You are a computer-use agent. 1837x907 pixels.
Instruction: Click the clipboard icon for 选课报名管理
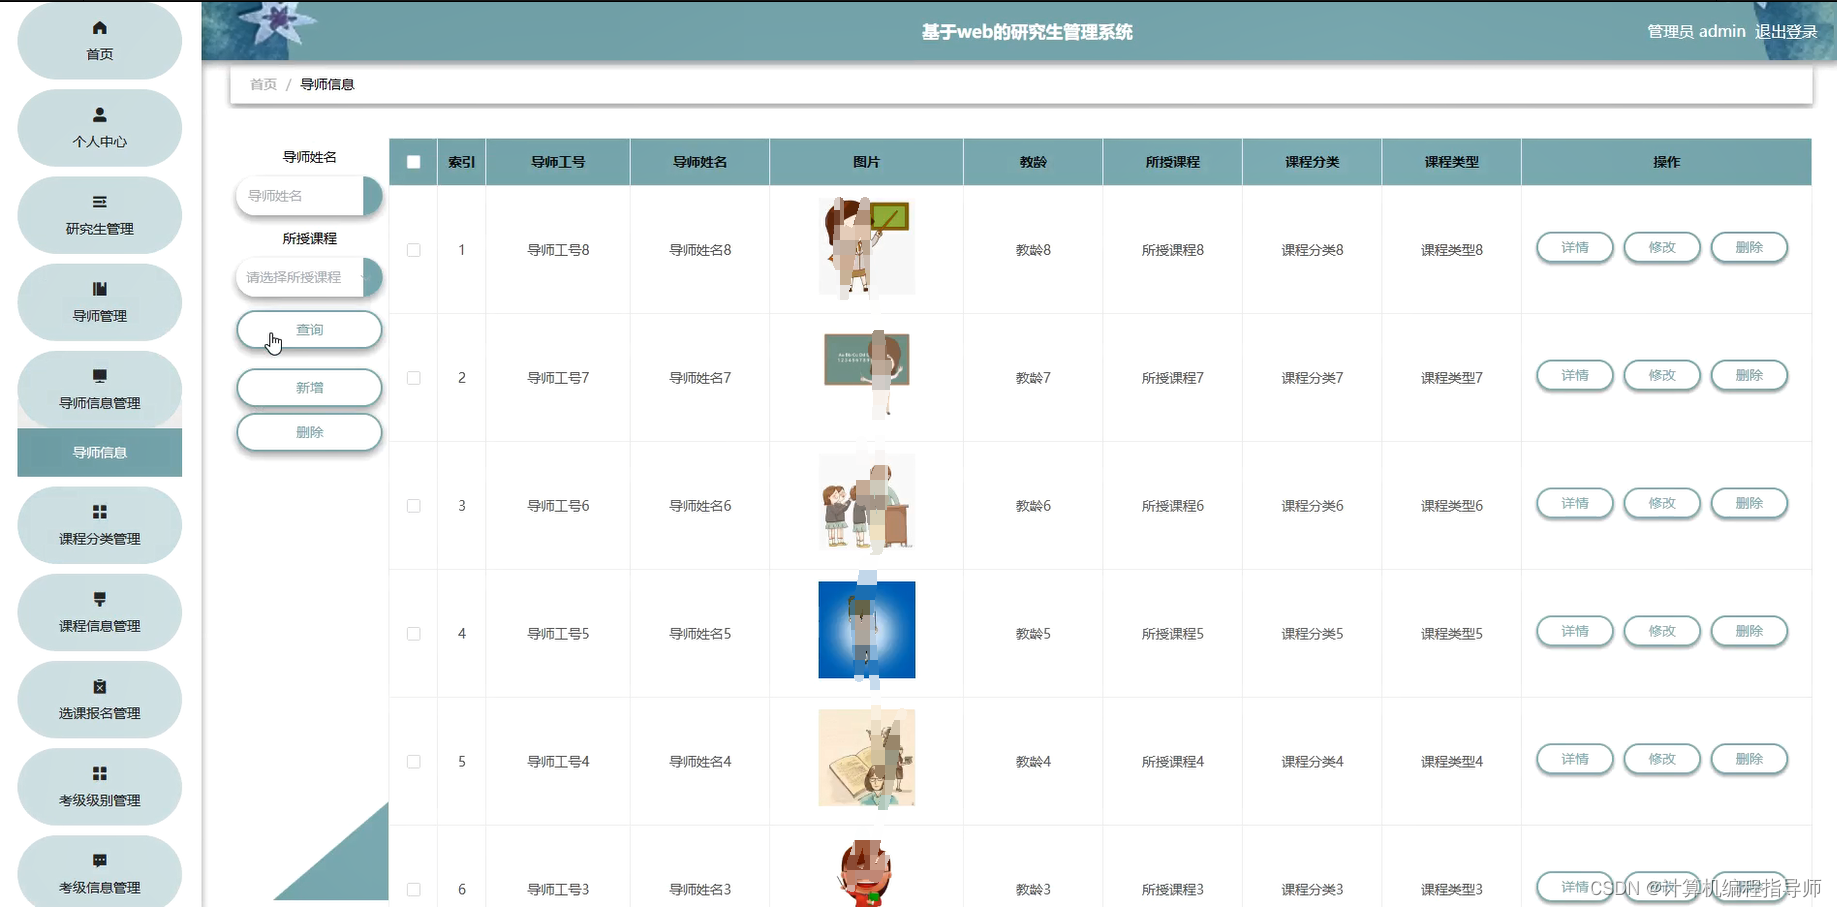tap(99, 686)
